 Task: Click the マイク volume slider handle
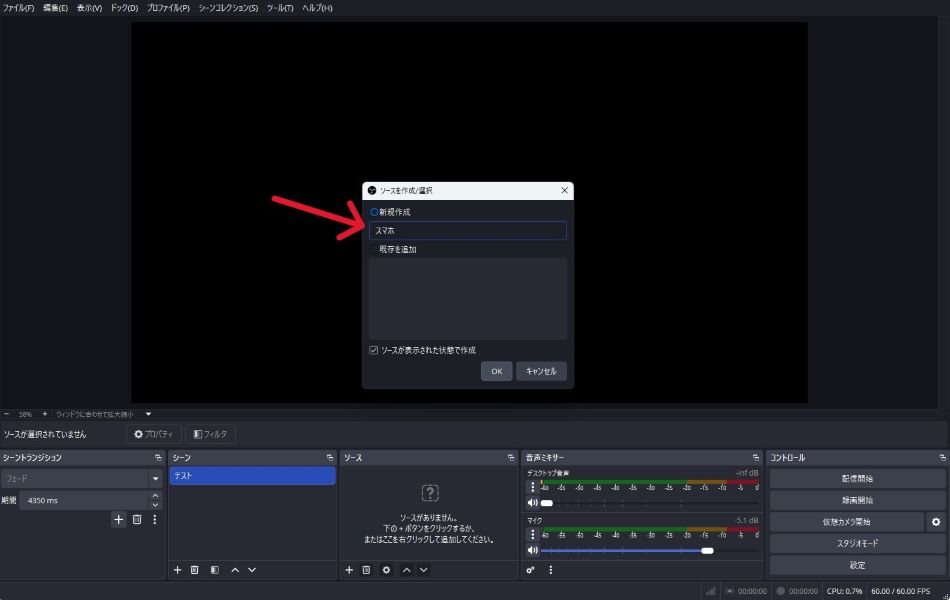707,550
